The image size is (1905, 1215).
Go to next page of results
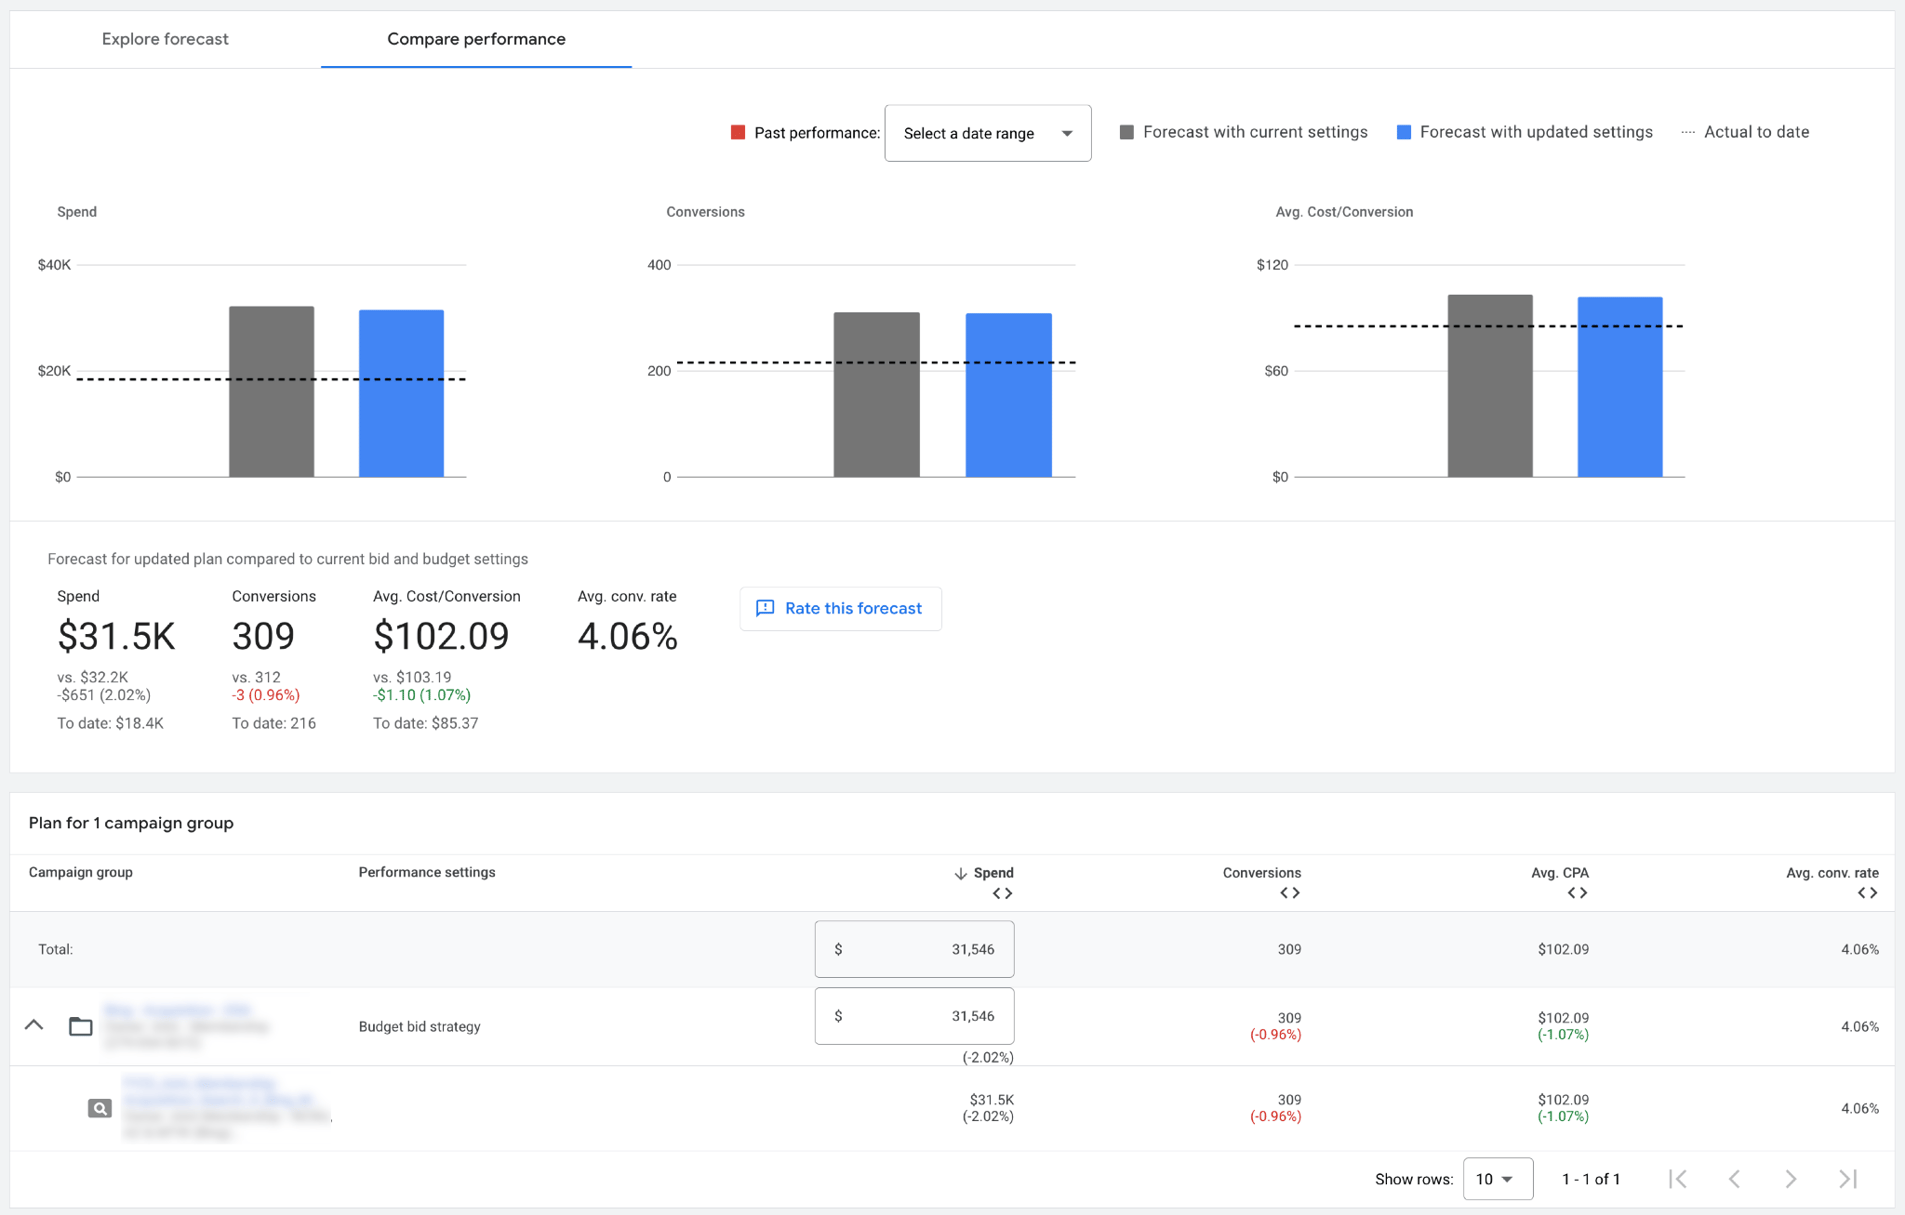tap(1790, 1179)
